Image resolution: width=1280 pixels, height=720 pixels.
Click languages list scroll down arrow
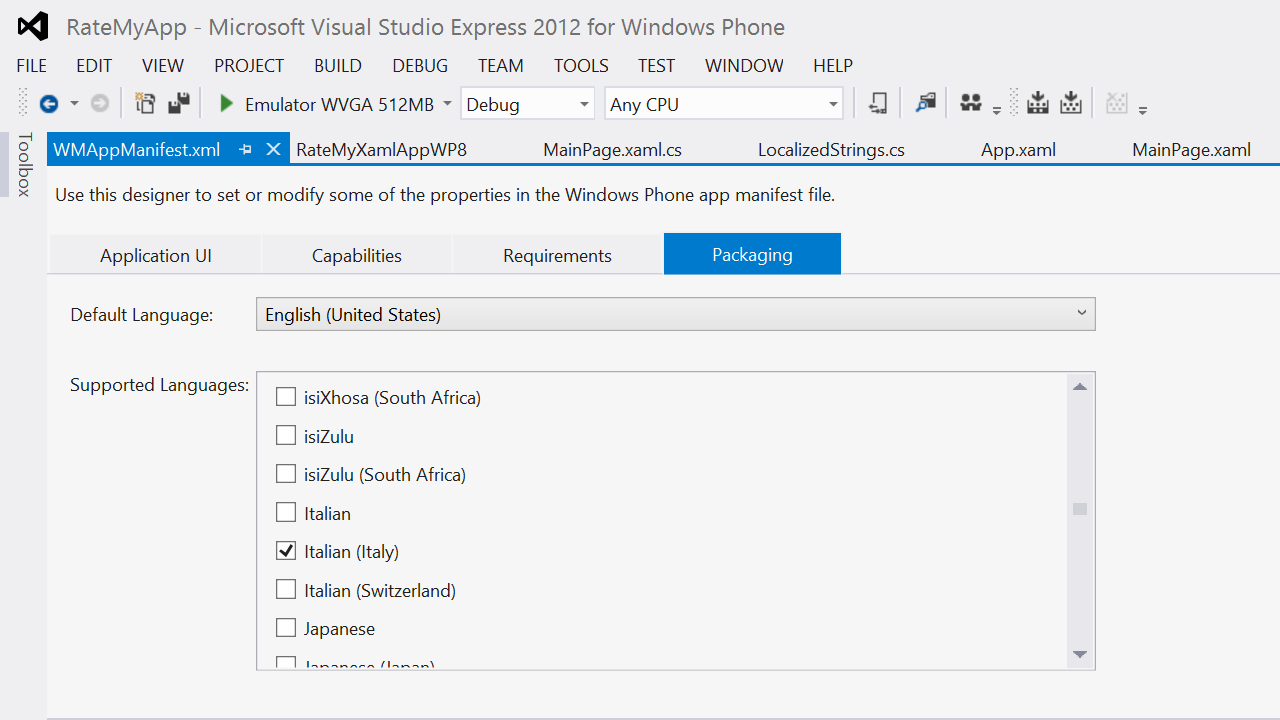click(1080, 654)
